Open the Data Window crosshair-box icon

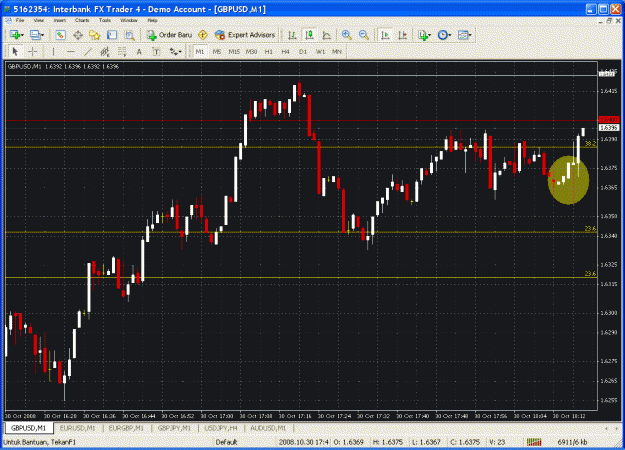[x=78, y=35]
